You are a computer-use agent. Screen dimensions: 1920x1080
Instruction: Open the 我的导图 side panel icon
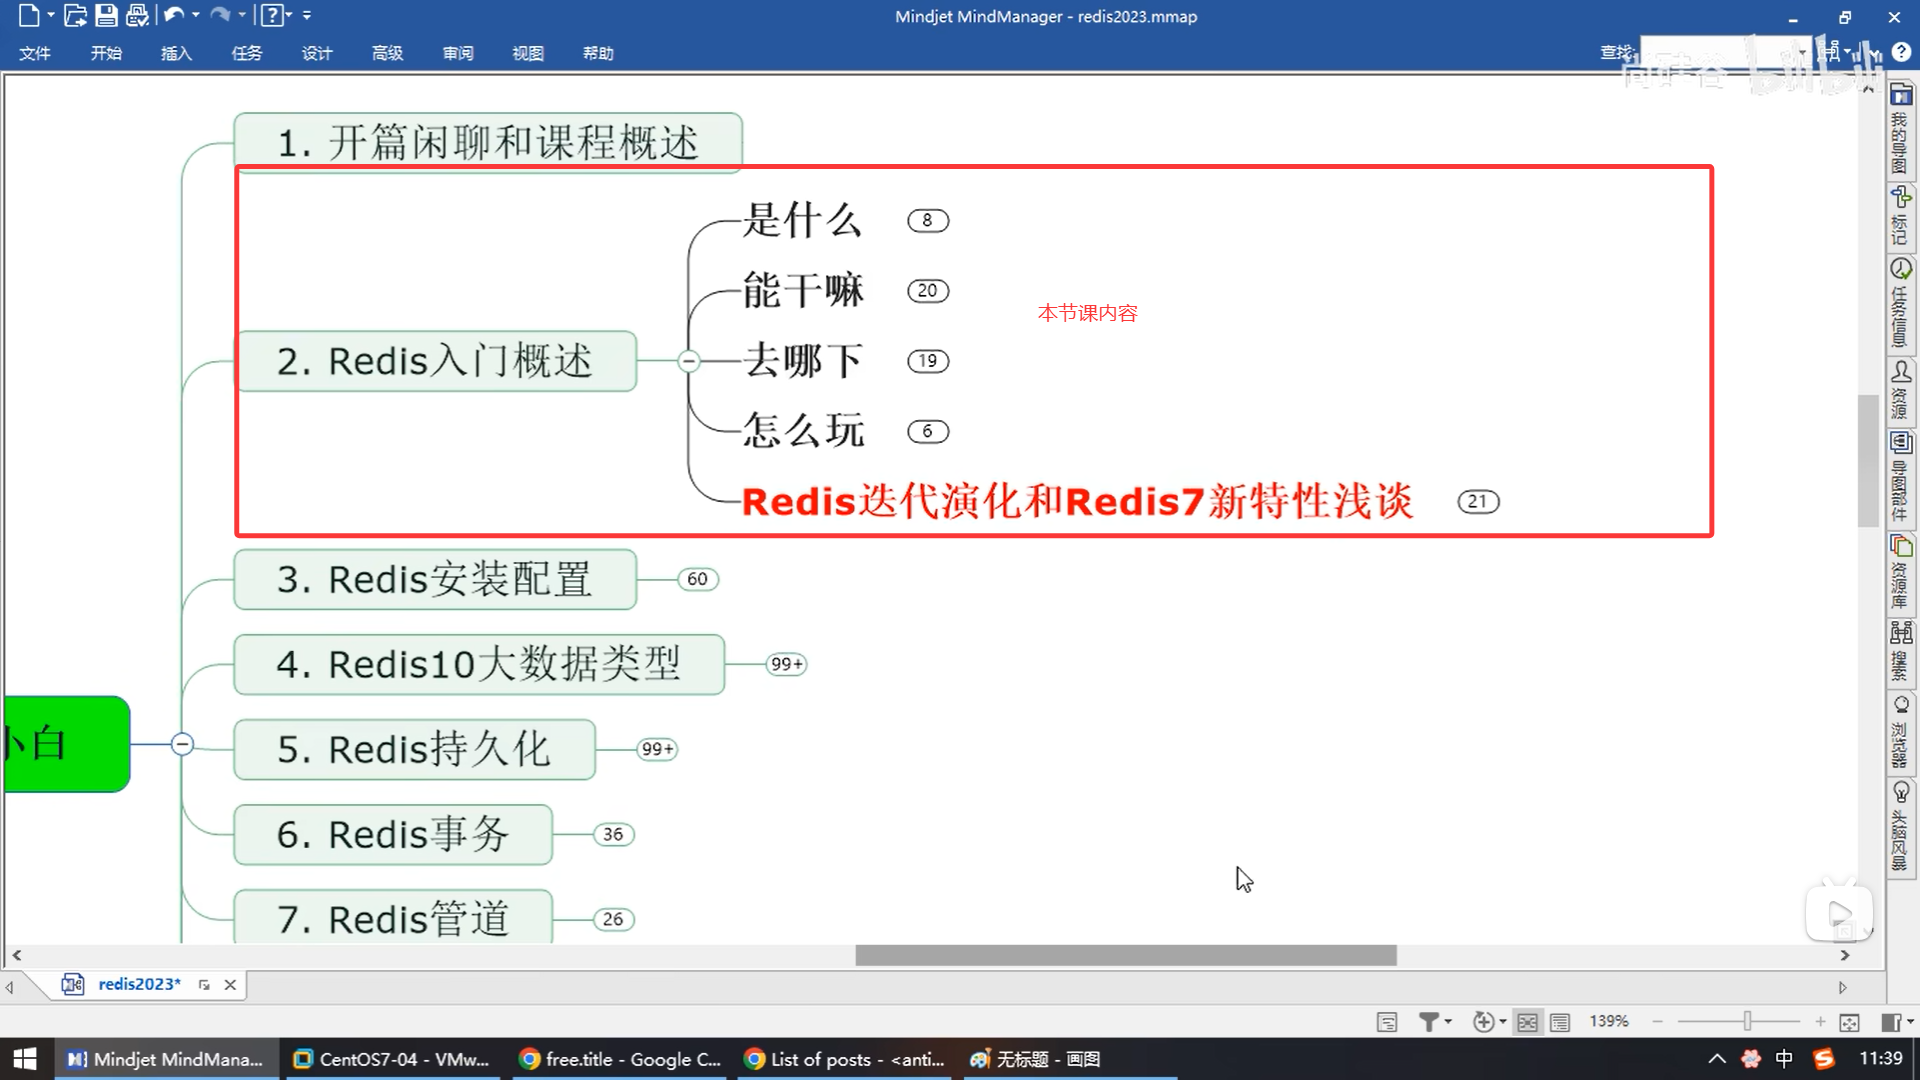point(1900,95)
